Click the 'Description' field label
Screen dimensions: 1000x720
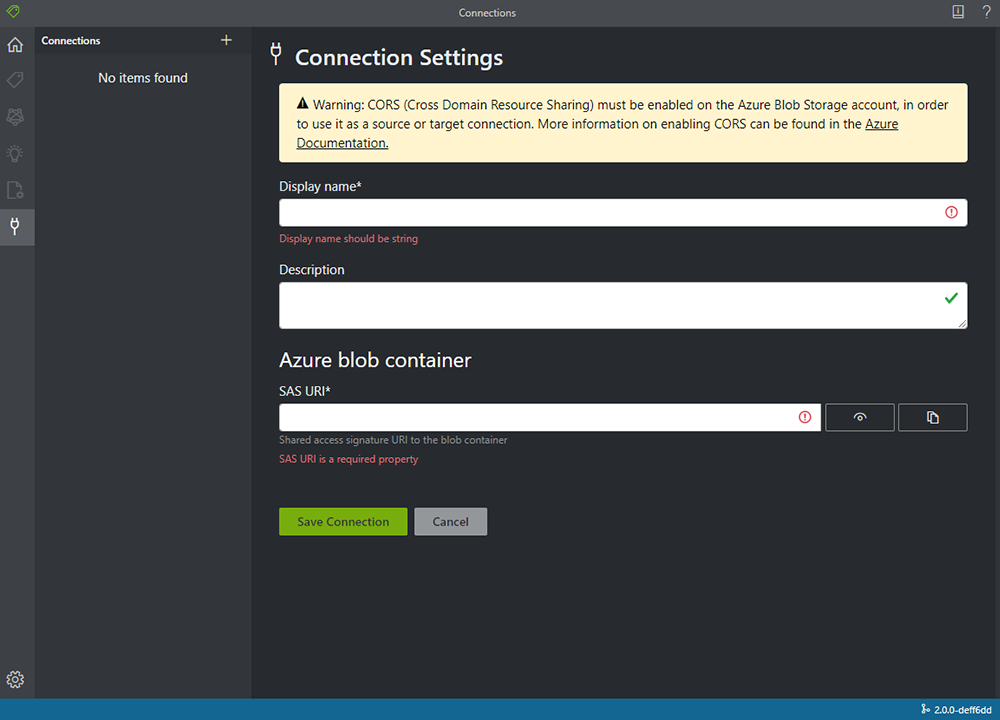(312, 270)
